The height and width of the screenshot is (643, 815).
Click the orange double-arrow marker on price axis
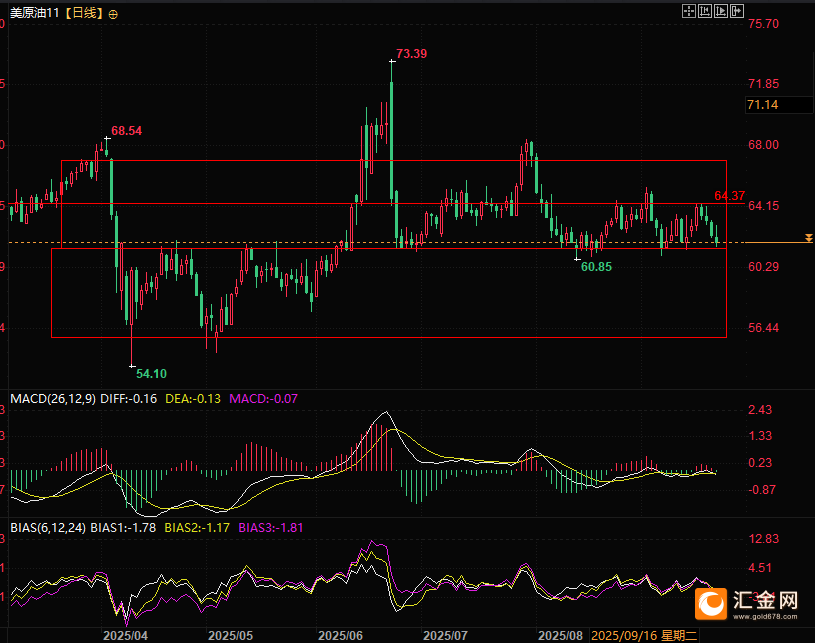(x=807, y=238)
